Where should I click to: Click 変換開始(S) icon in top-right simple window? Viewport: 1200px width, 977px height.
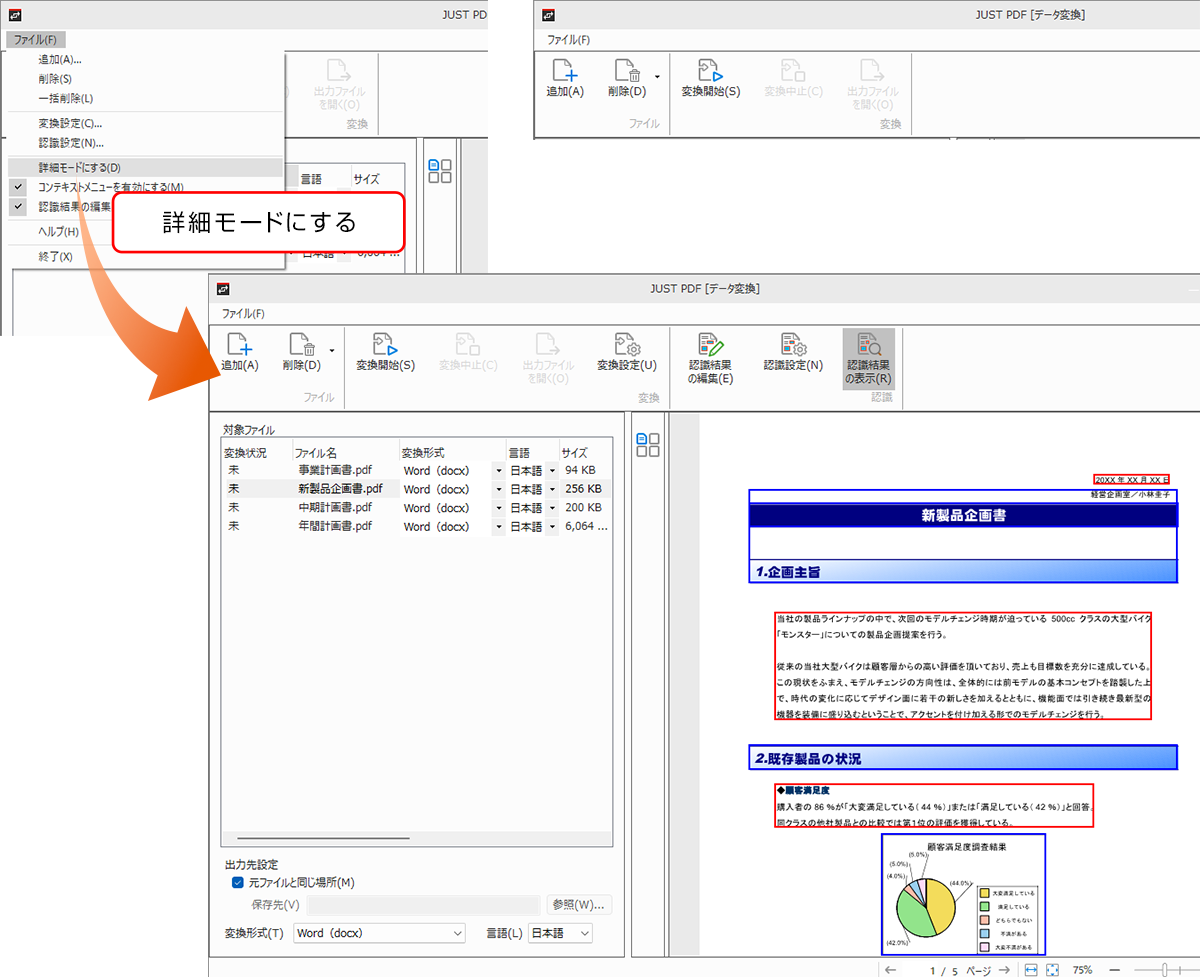(711, 70)
